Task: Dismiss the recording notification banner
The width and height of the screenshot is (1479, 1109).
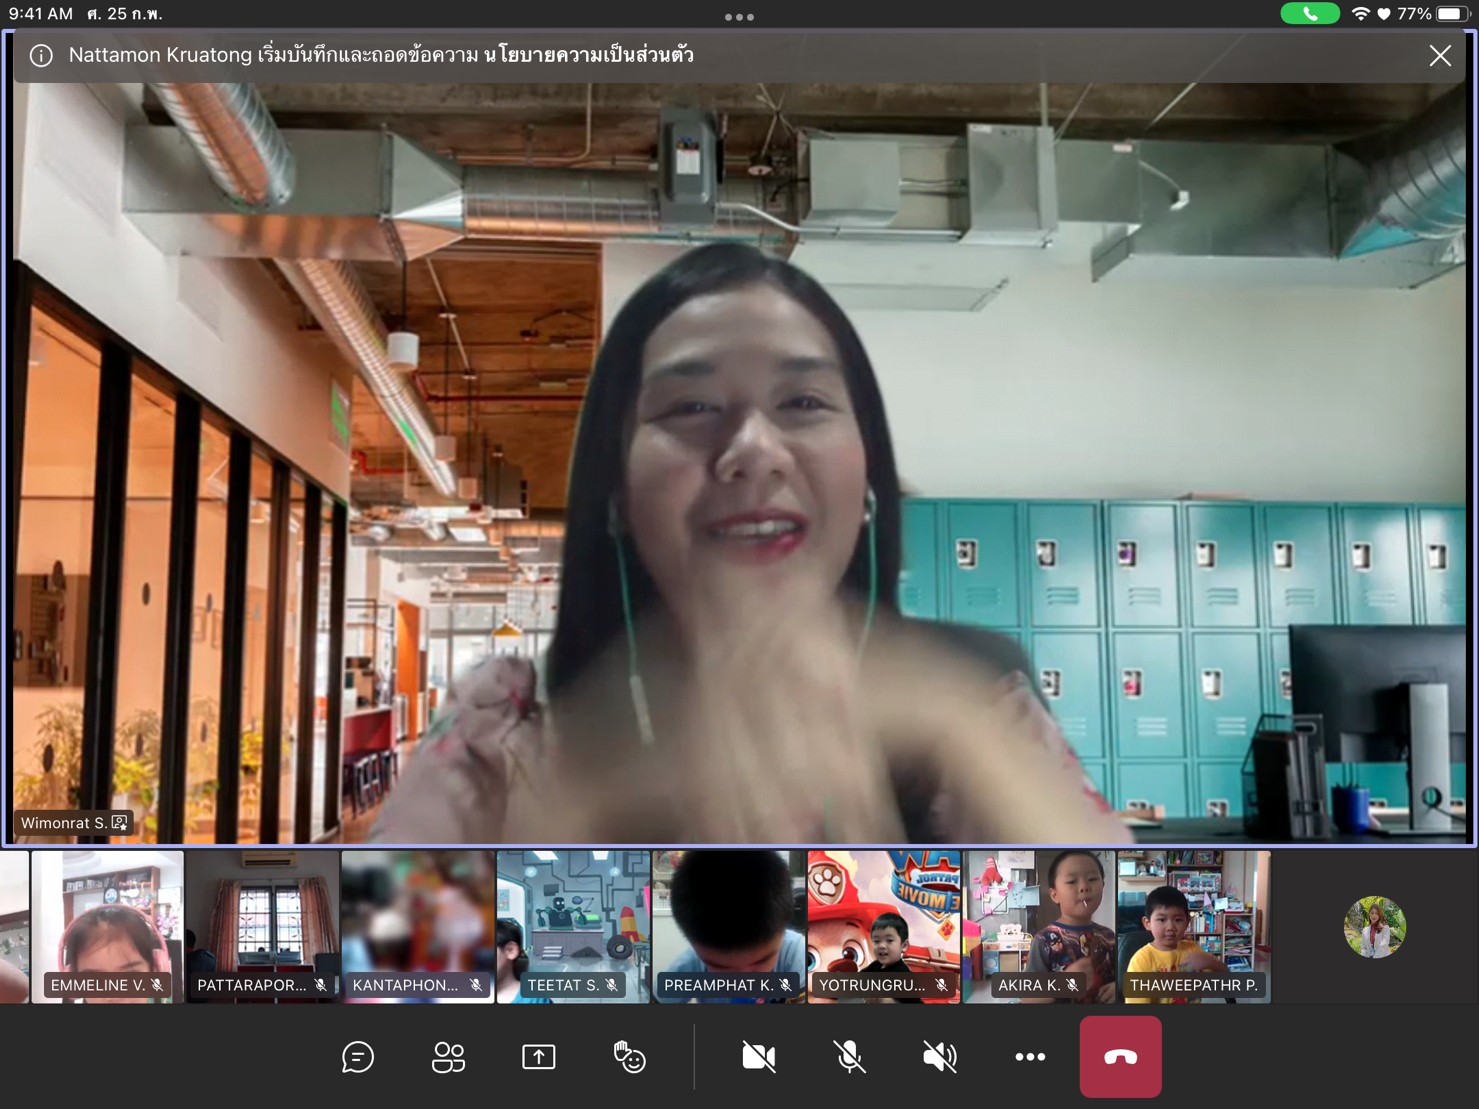Action: (x=1439, y=56)
